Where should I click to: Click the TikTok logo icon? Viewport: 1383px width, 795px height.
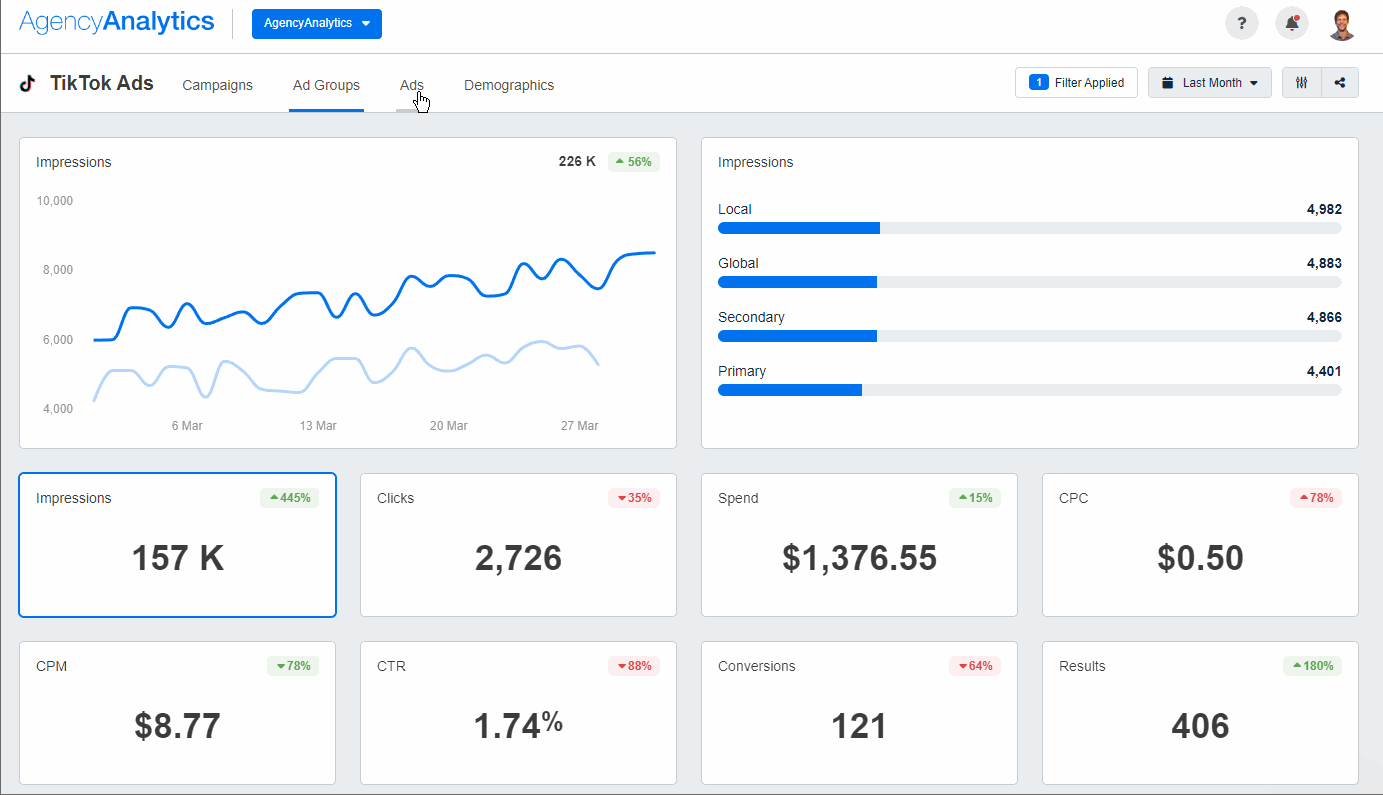click(27, 84)
